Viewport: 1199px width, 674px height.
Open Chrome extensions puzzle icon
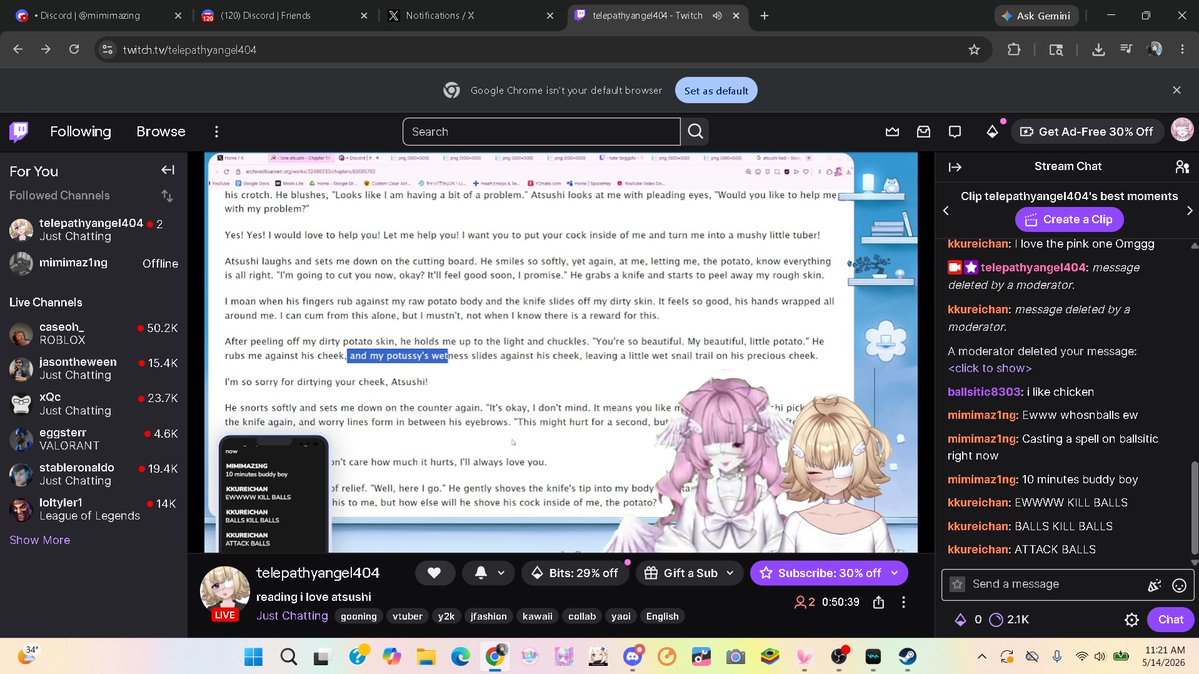point(1014,50)
